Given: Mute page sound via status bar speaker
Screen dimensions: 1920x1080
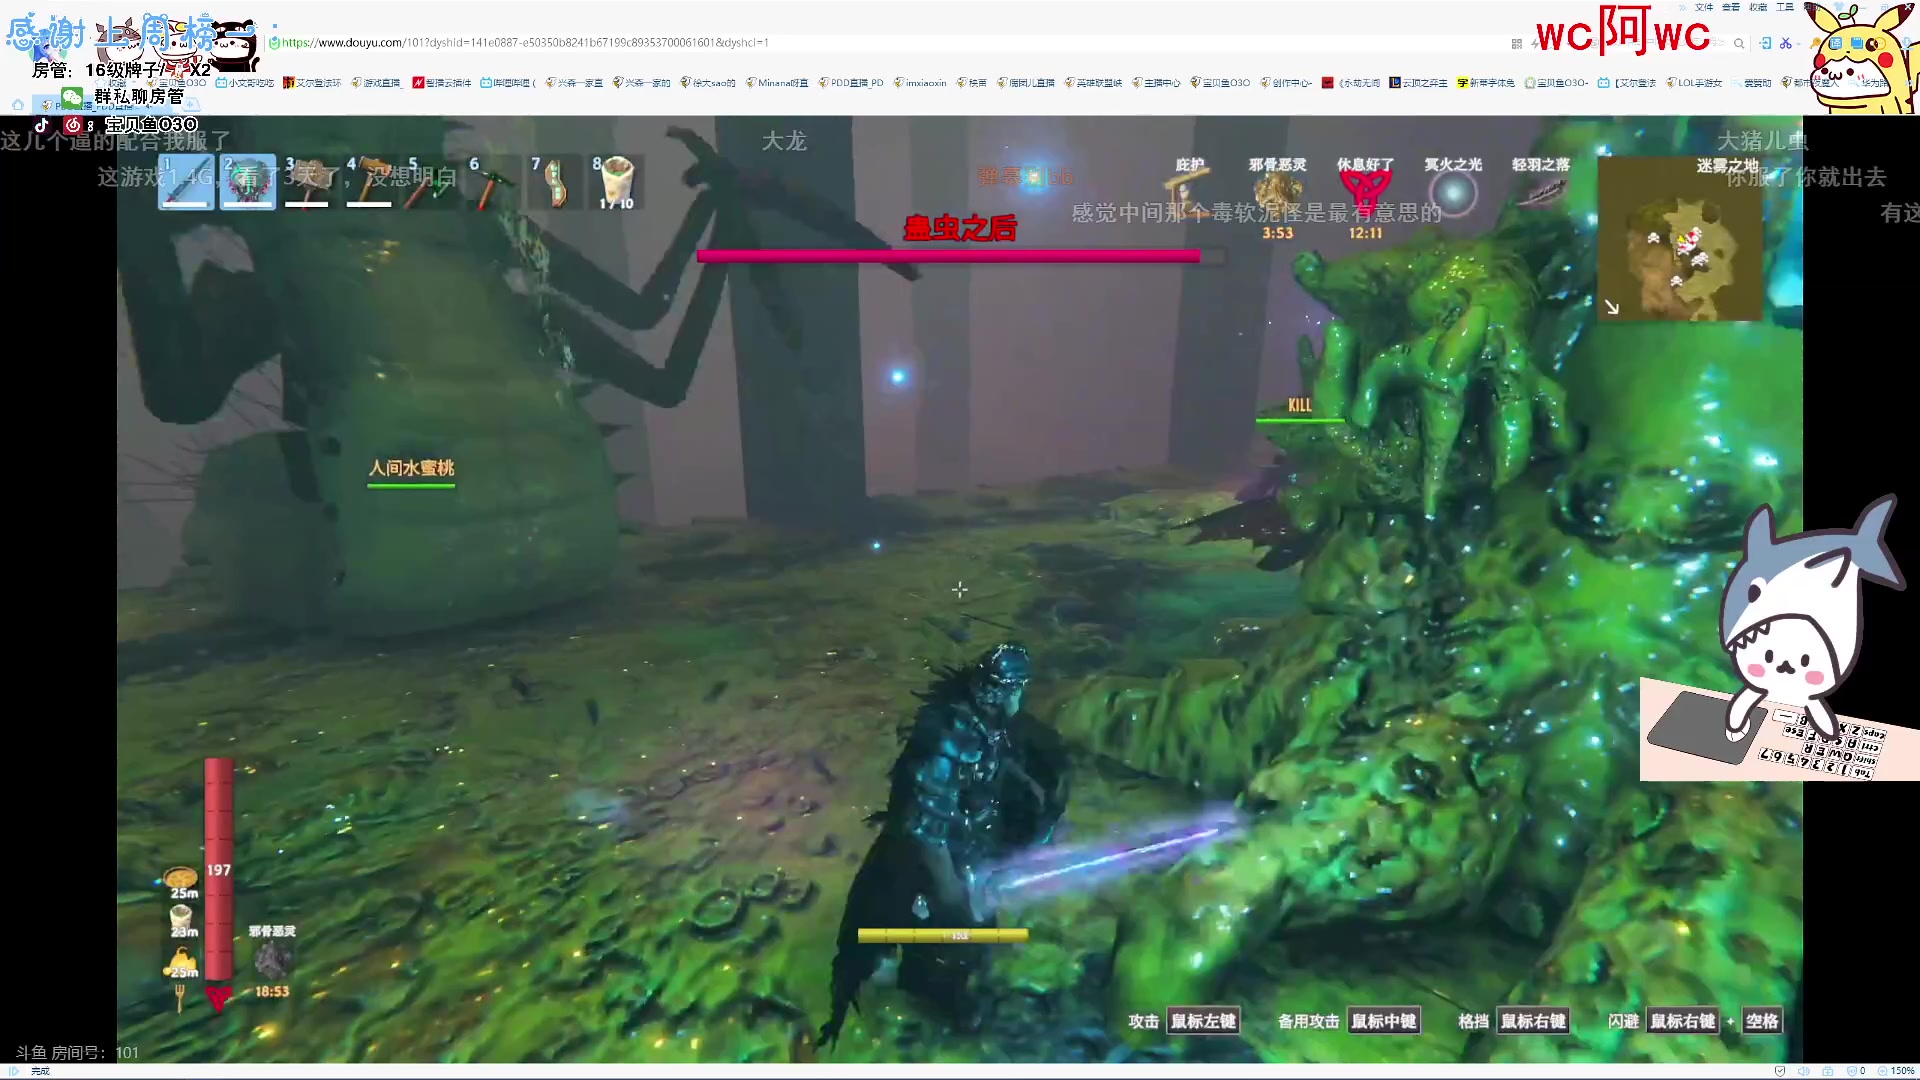Looking at the screenshot, I should point(1804,1071).
